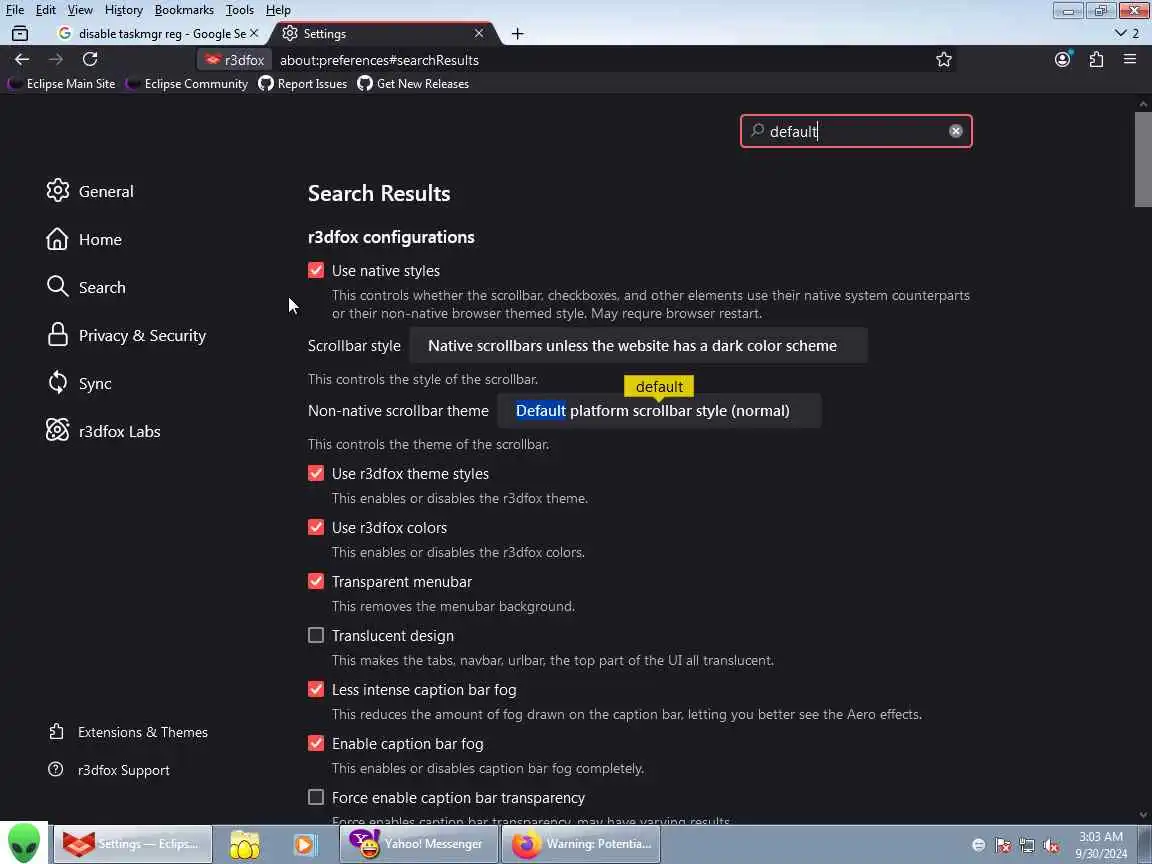Click the address bar URL text
Screen dimensions: 1152x864
pyautogui.click(x=379, y=60)
